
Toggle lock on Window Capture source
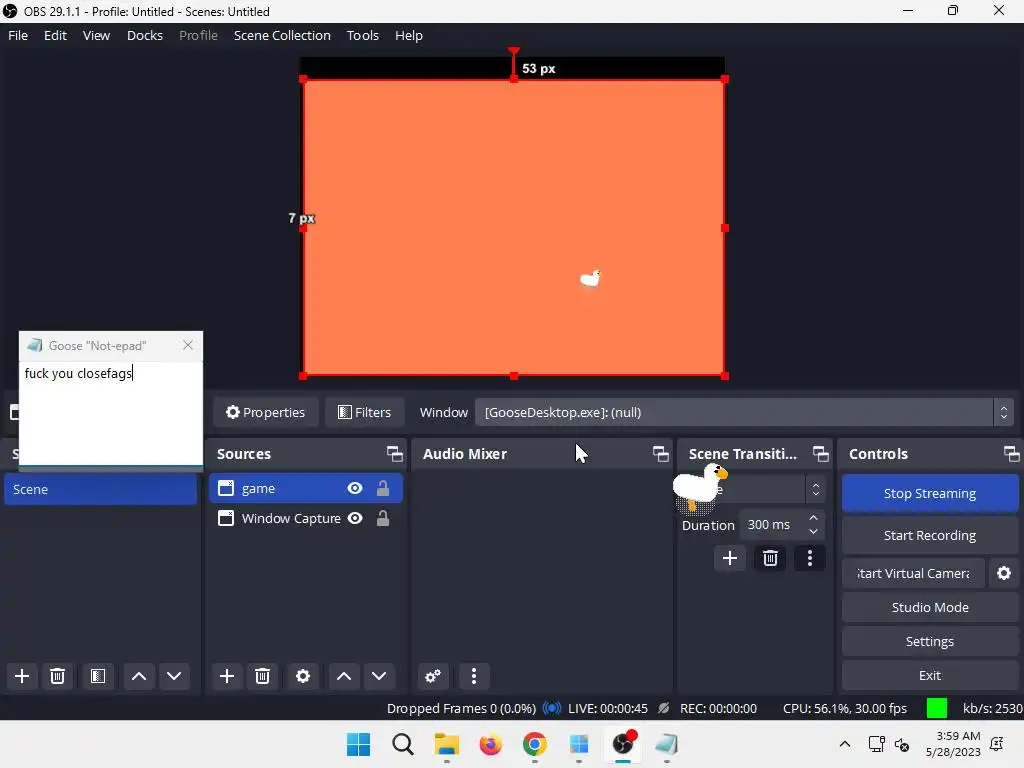pyautogui.click(x=383, y=519)
